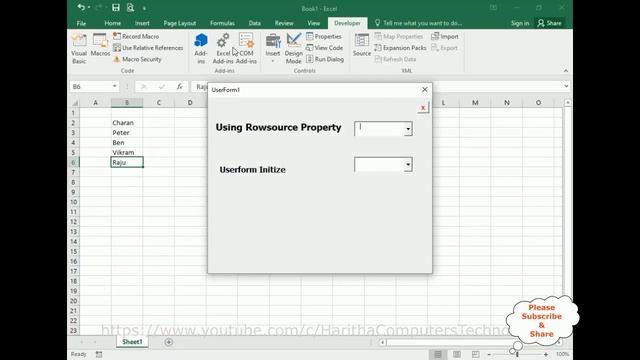This screenshot has height=360, width=640.
Task: Click Map Properties
Action: 399,36
